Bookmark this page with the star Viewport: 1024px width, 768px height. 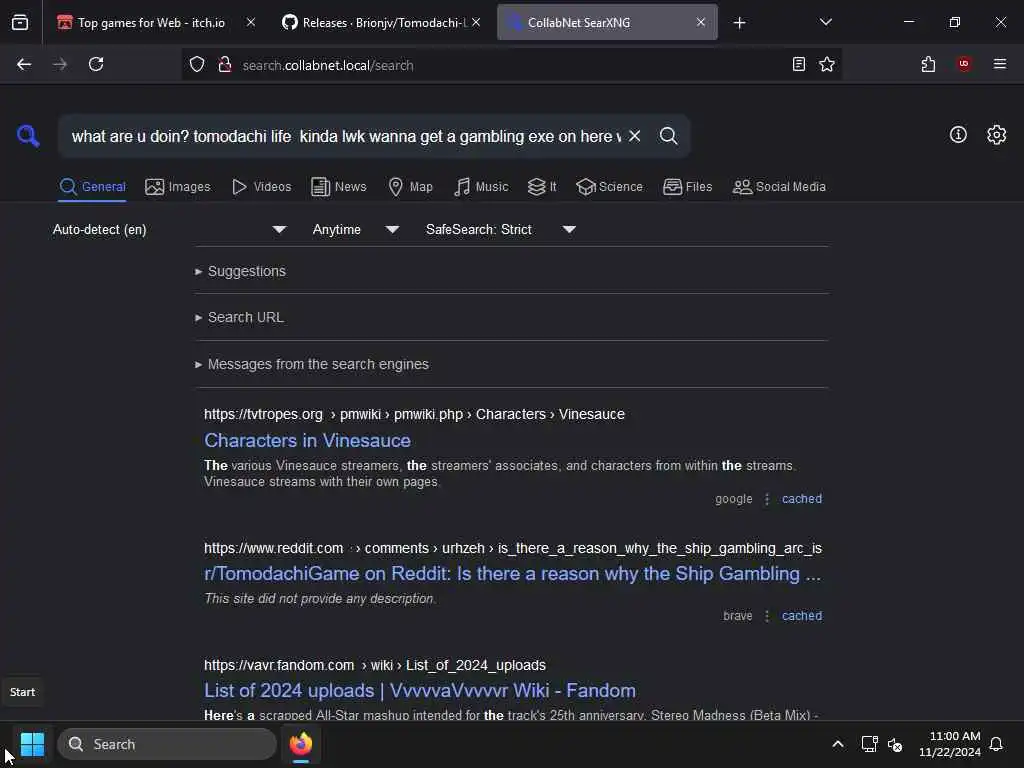pos(827,64)
